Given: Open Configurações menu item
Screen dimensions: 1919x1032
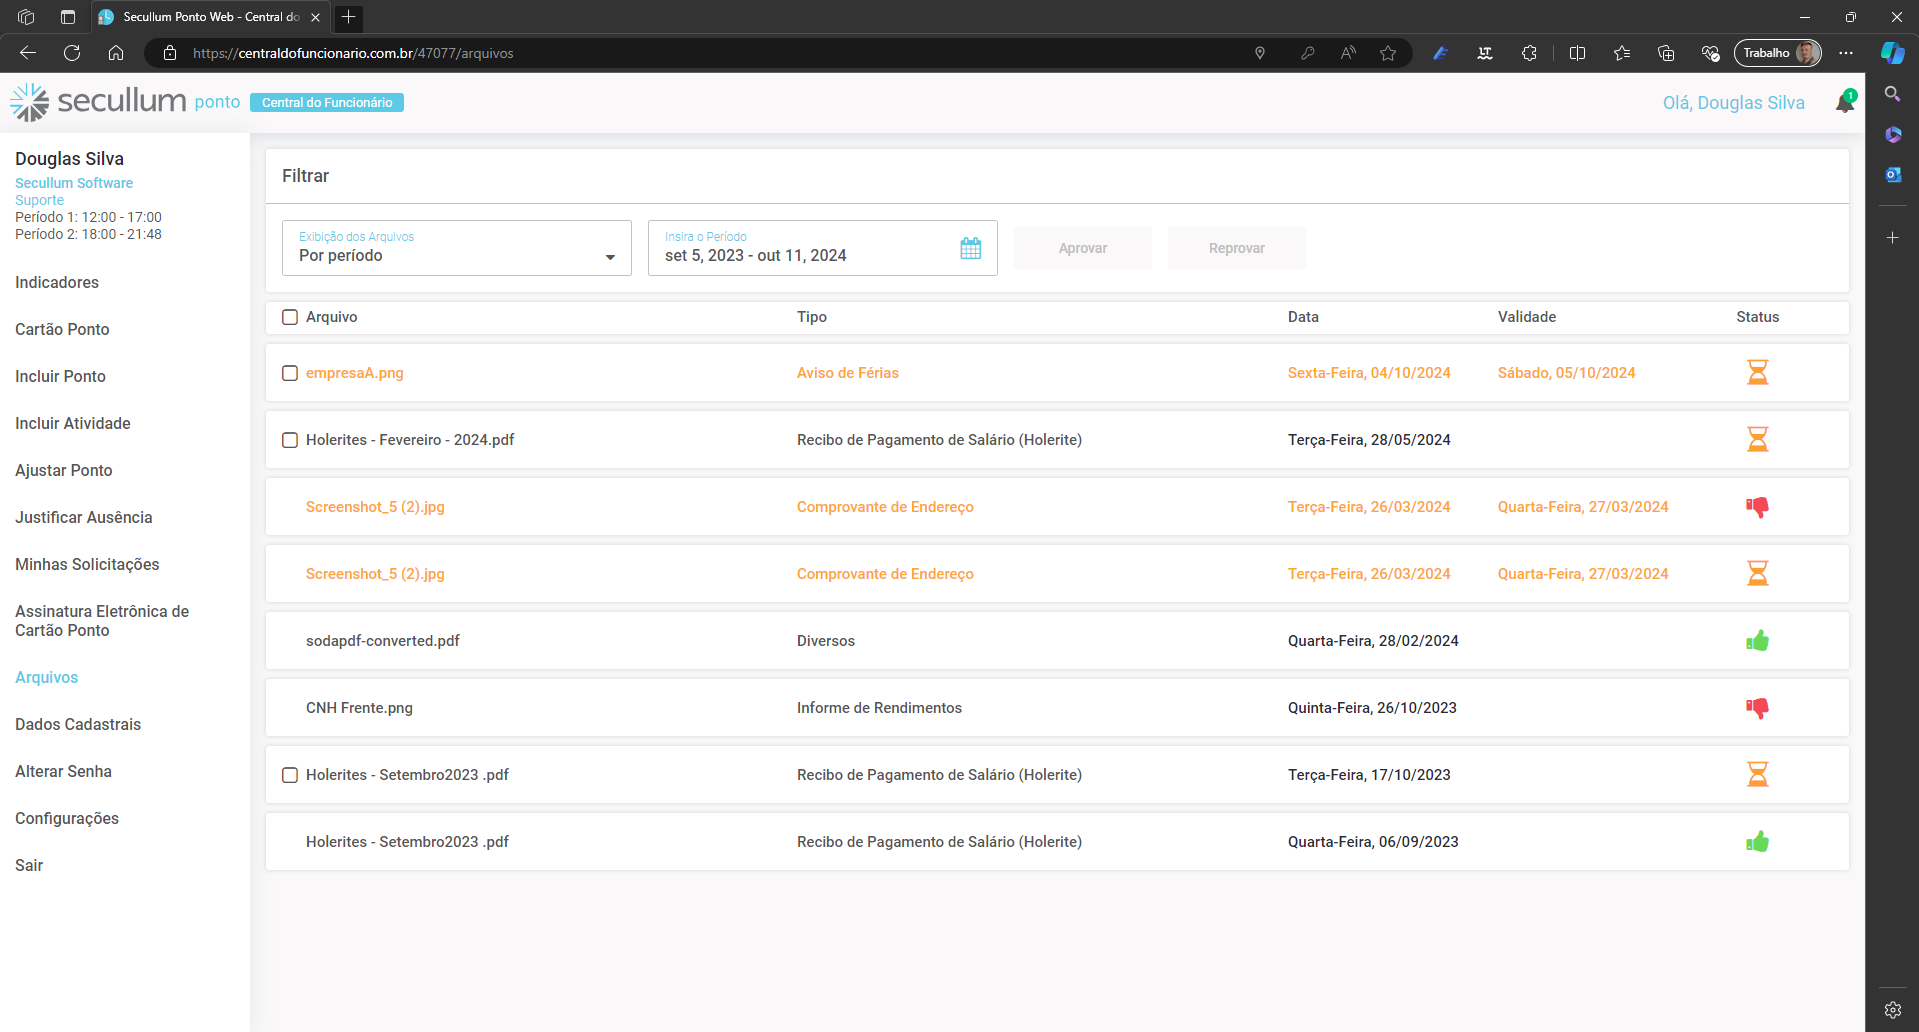Looking at the screenshot, I should click(67, 819).
